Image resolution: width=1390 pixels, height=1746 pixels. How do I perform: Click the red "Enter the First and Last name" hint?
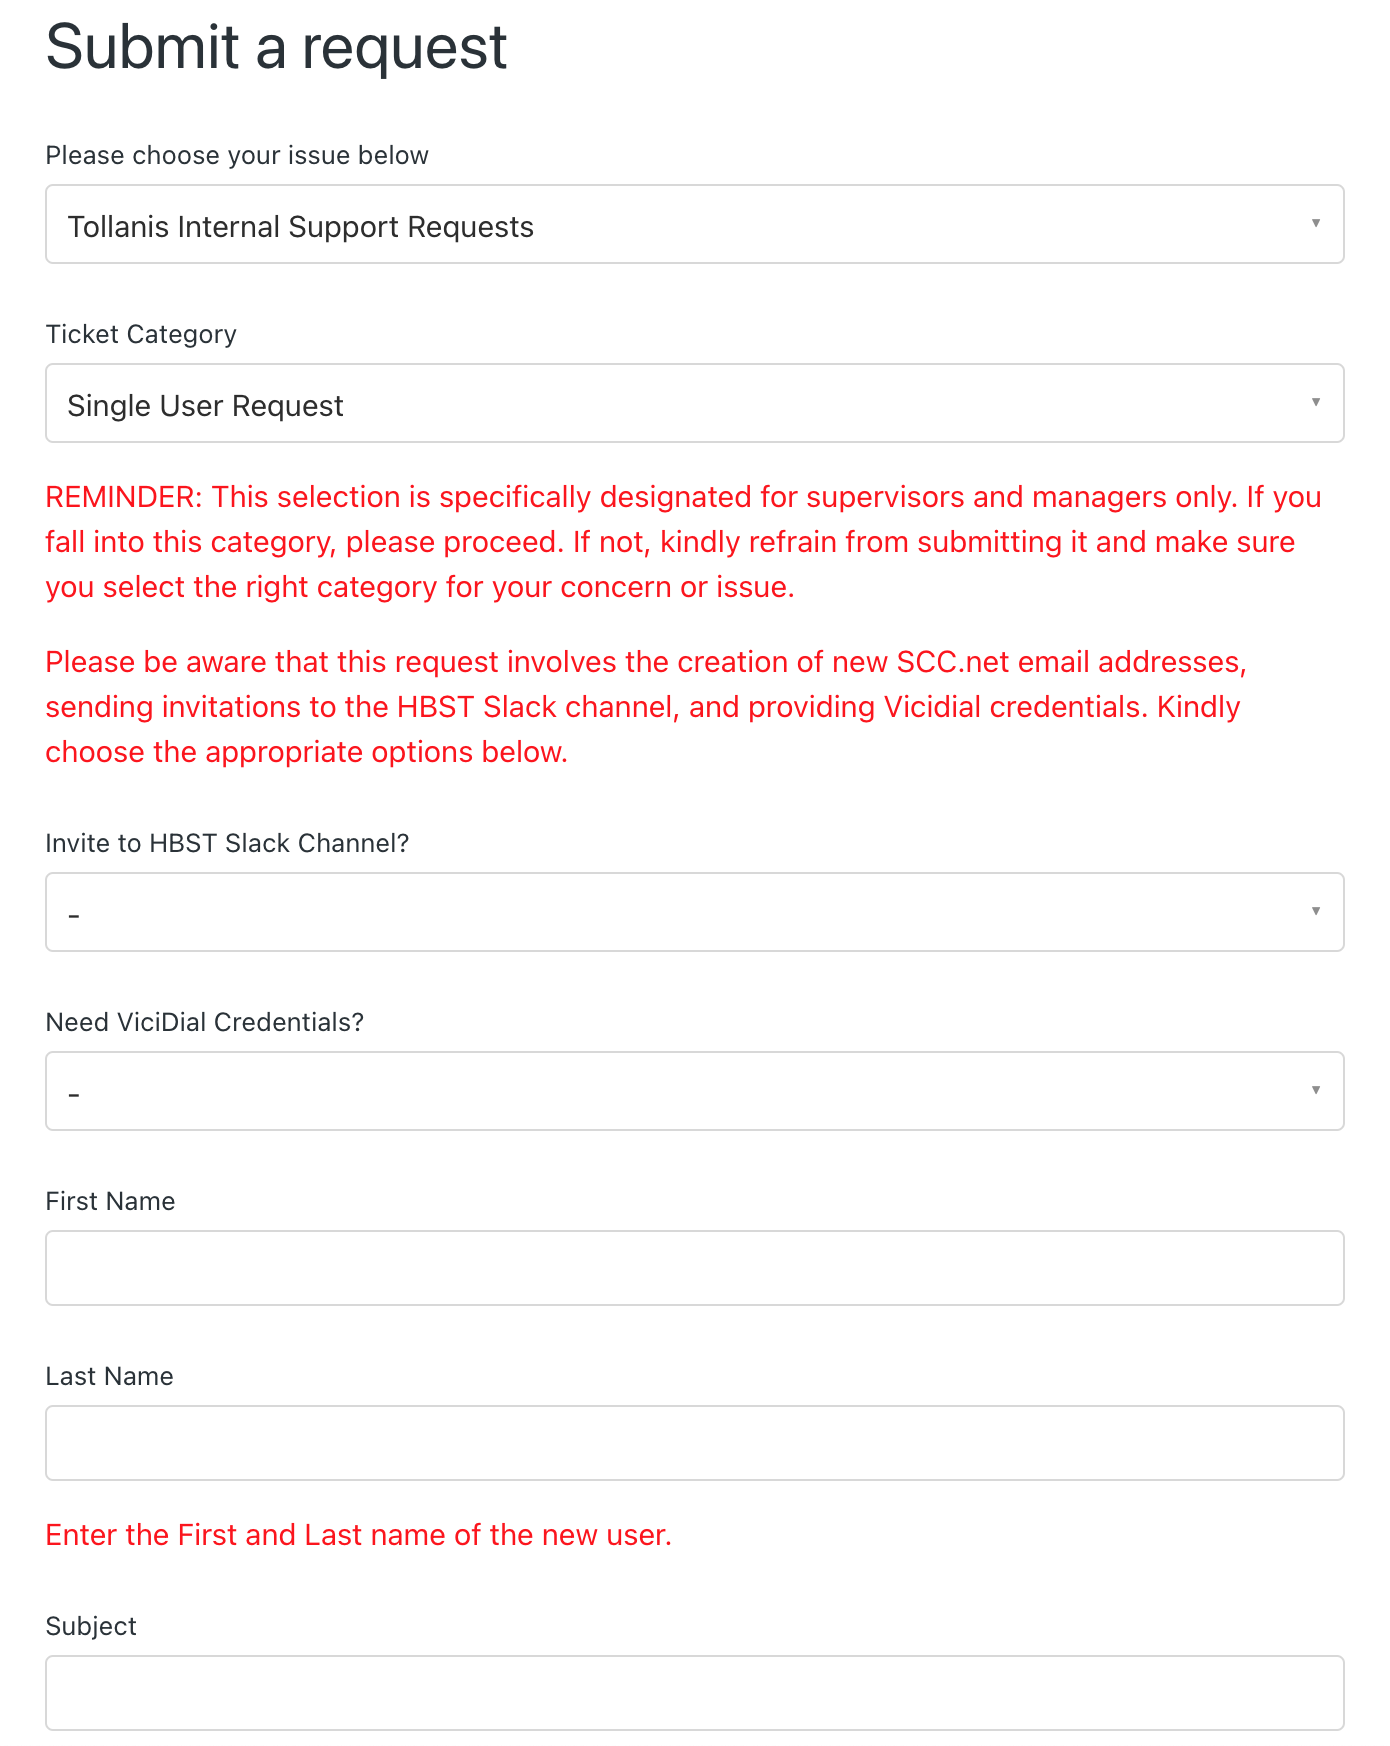[358, 1535]
